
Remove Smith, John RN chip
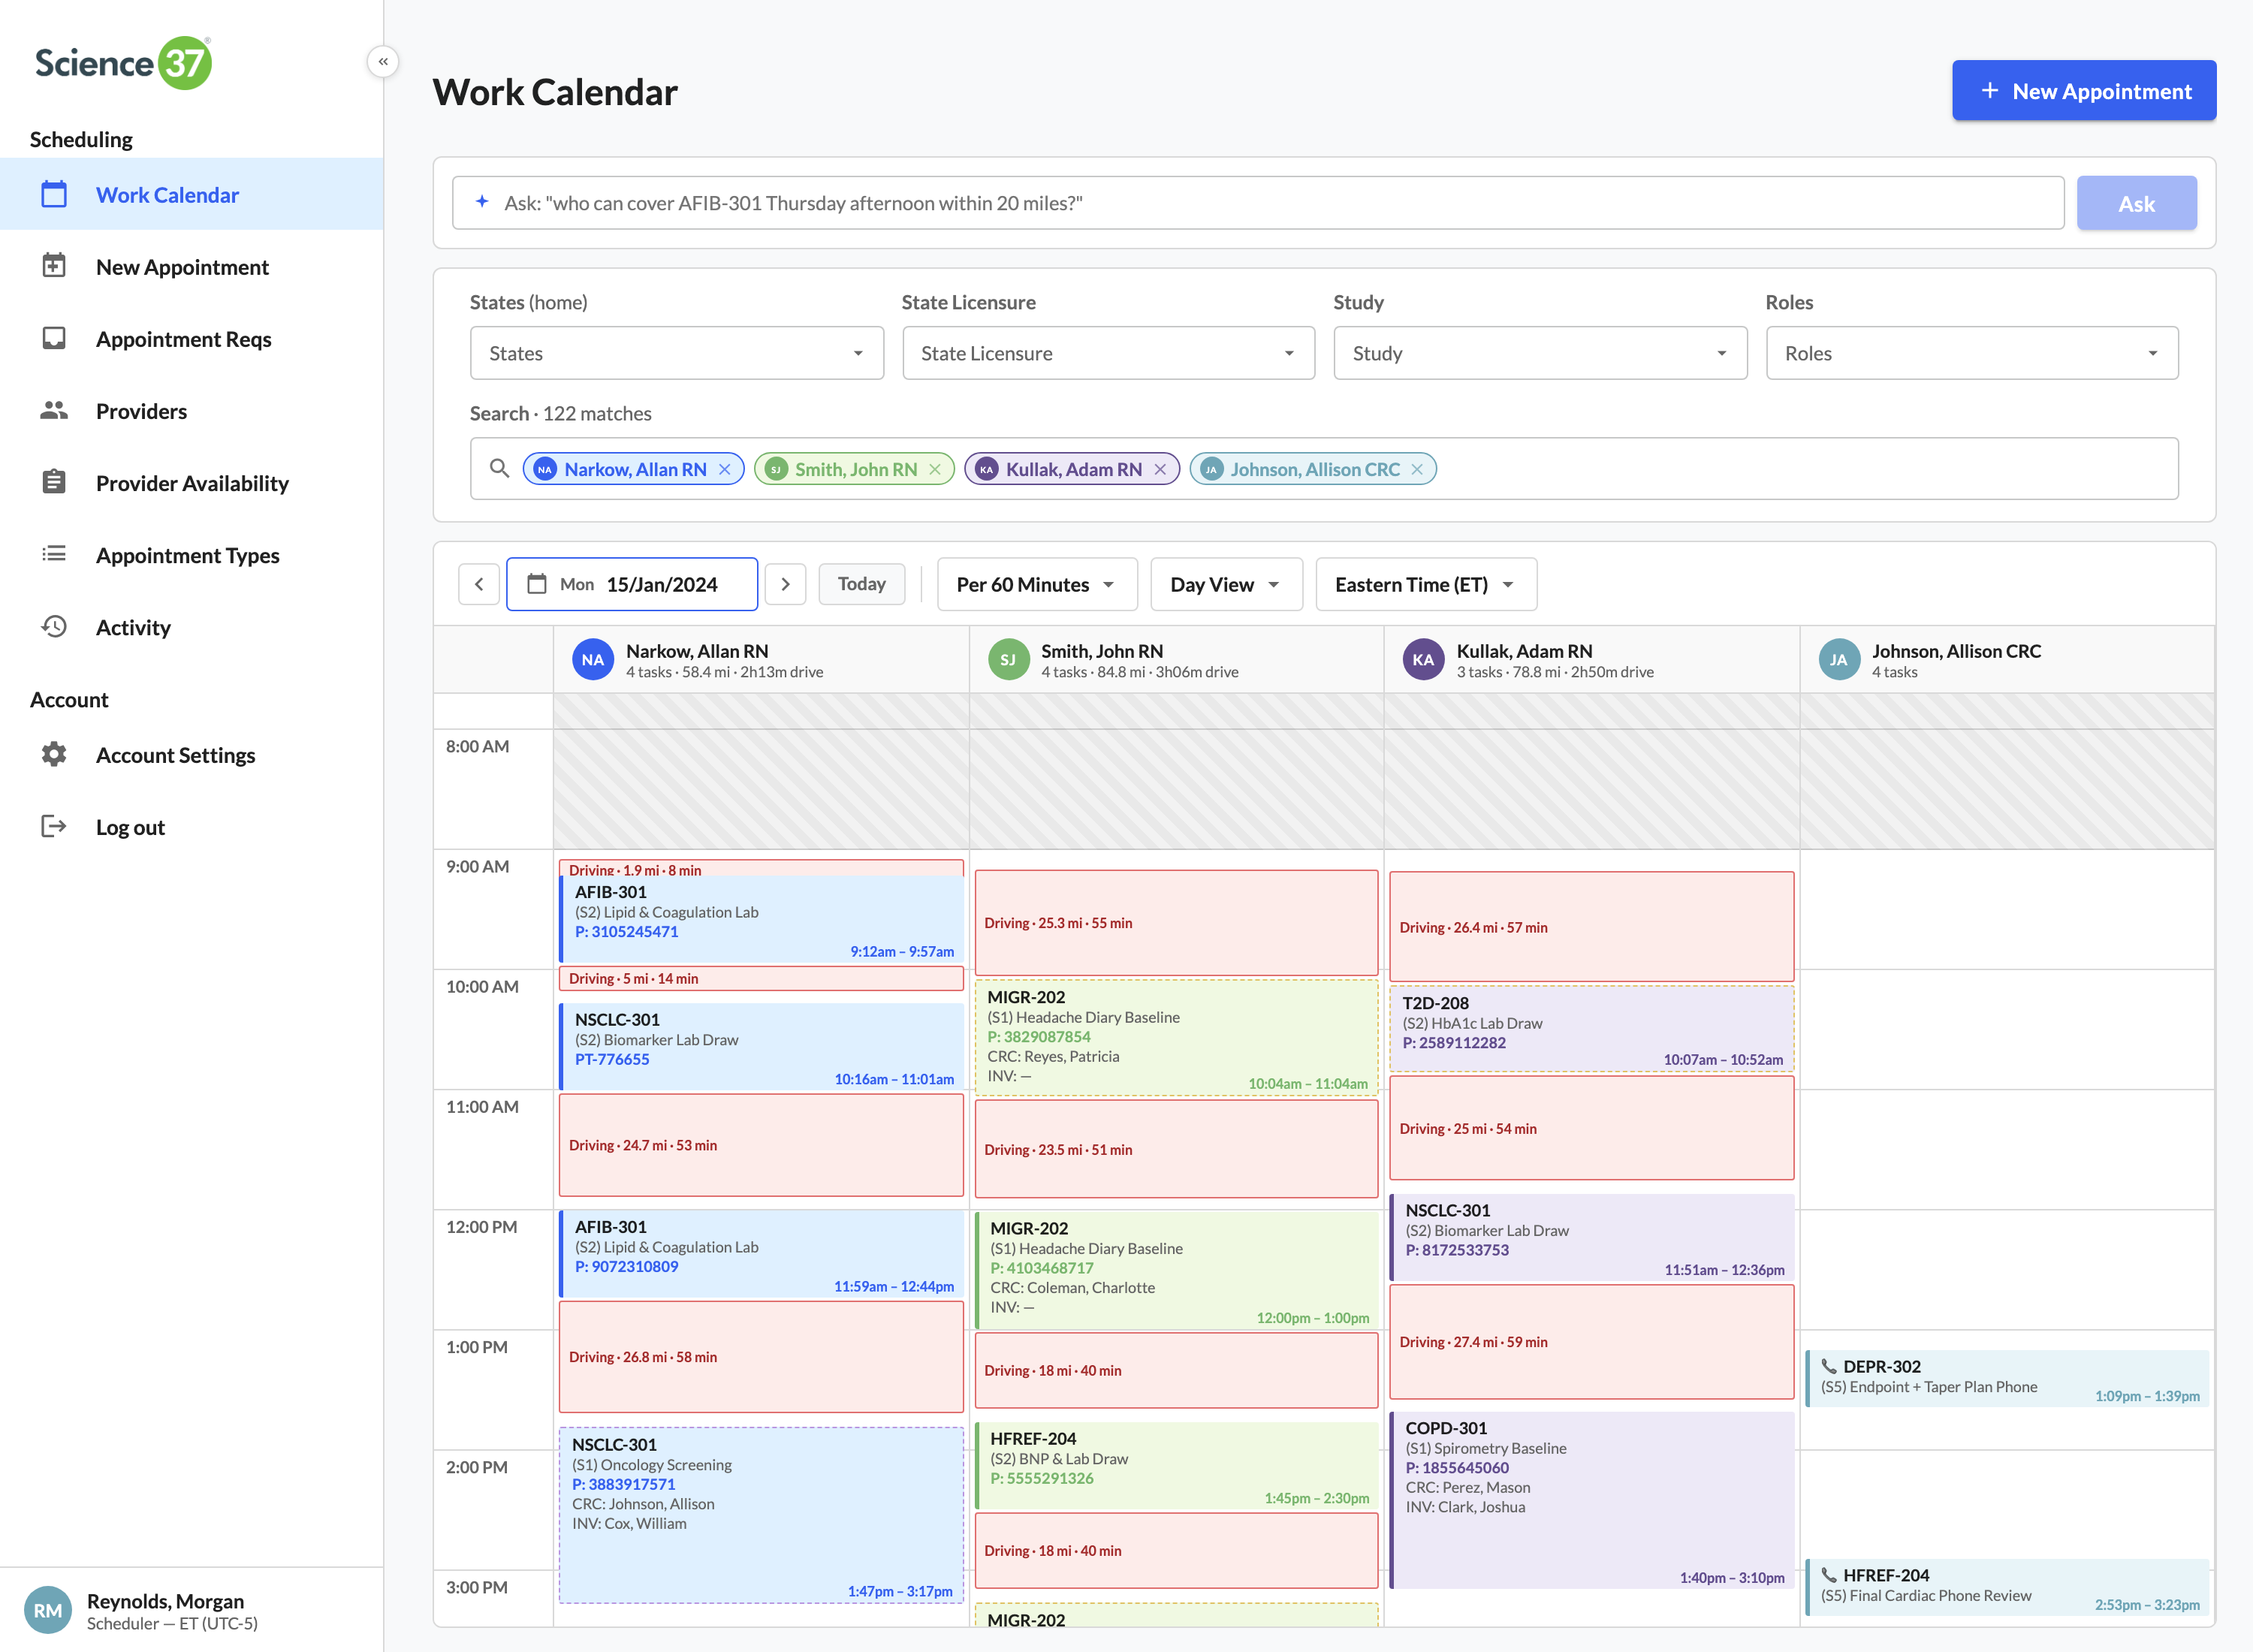click(935, 469)
